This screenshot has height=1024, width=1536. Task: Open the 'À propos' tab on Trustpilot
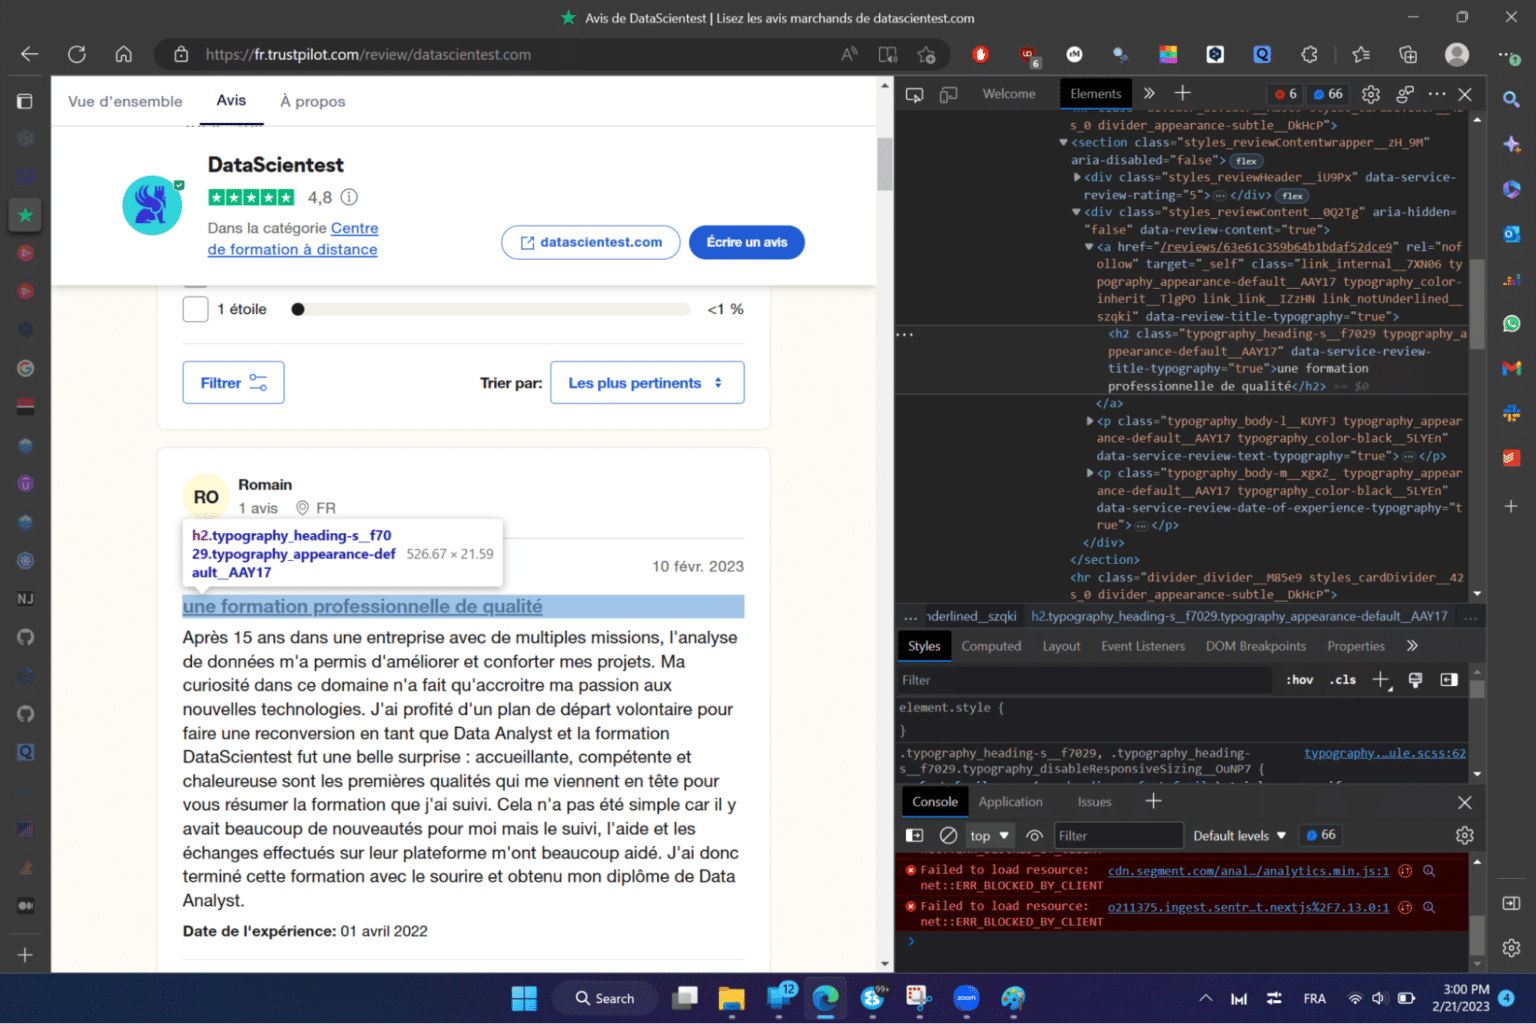pyautogui.click(x=312, y=101)
